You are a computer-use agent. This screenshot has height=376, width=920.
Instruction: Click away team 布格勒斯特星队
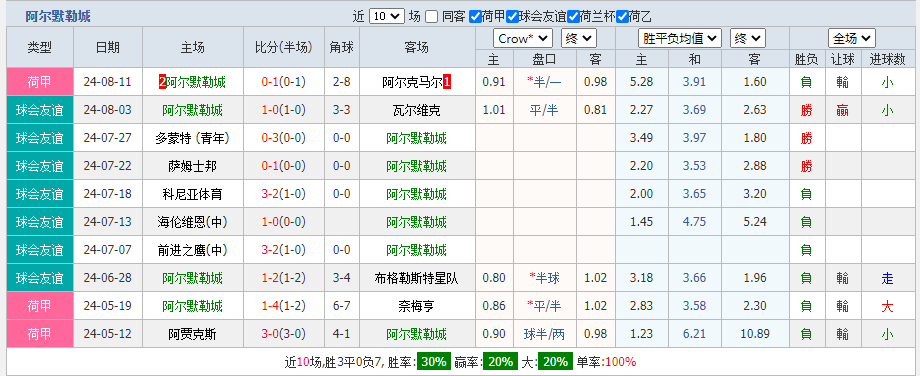click(417, 278)
